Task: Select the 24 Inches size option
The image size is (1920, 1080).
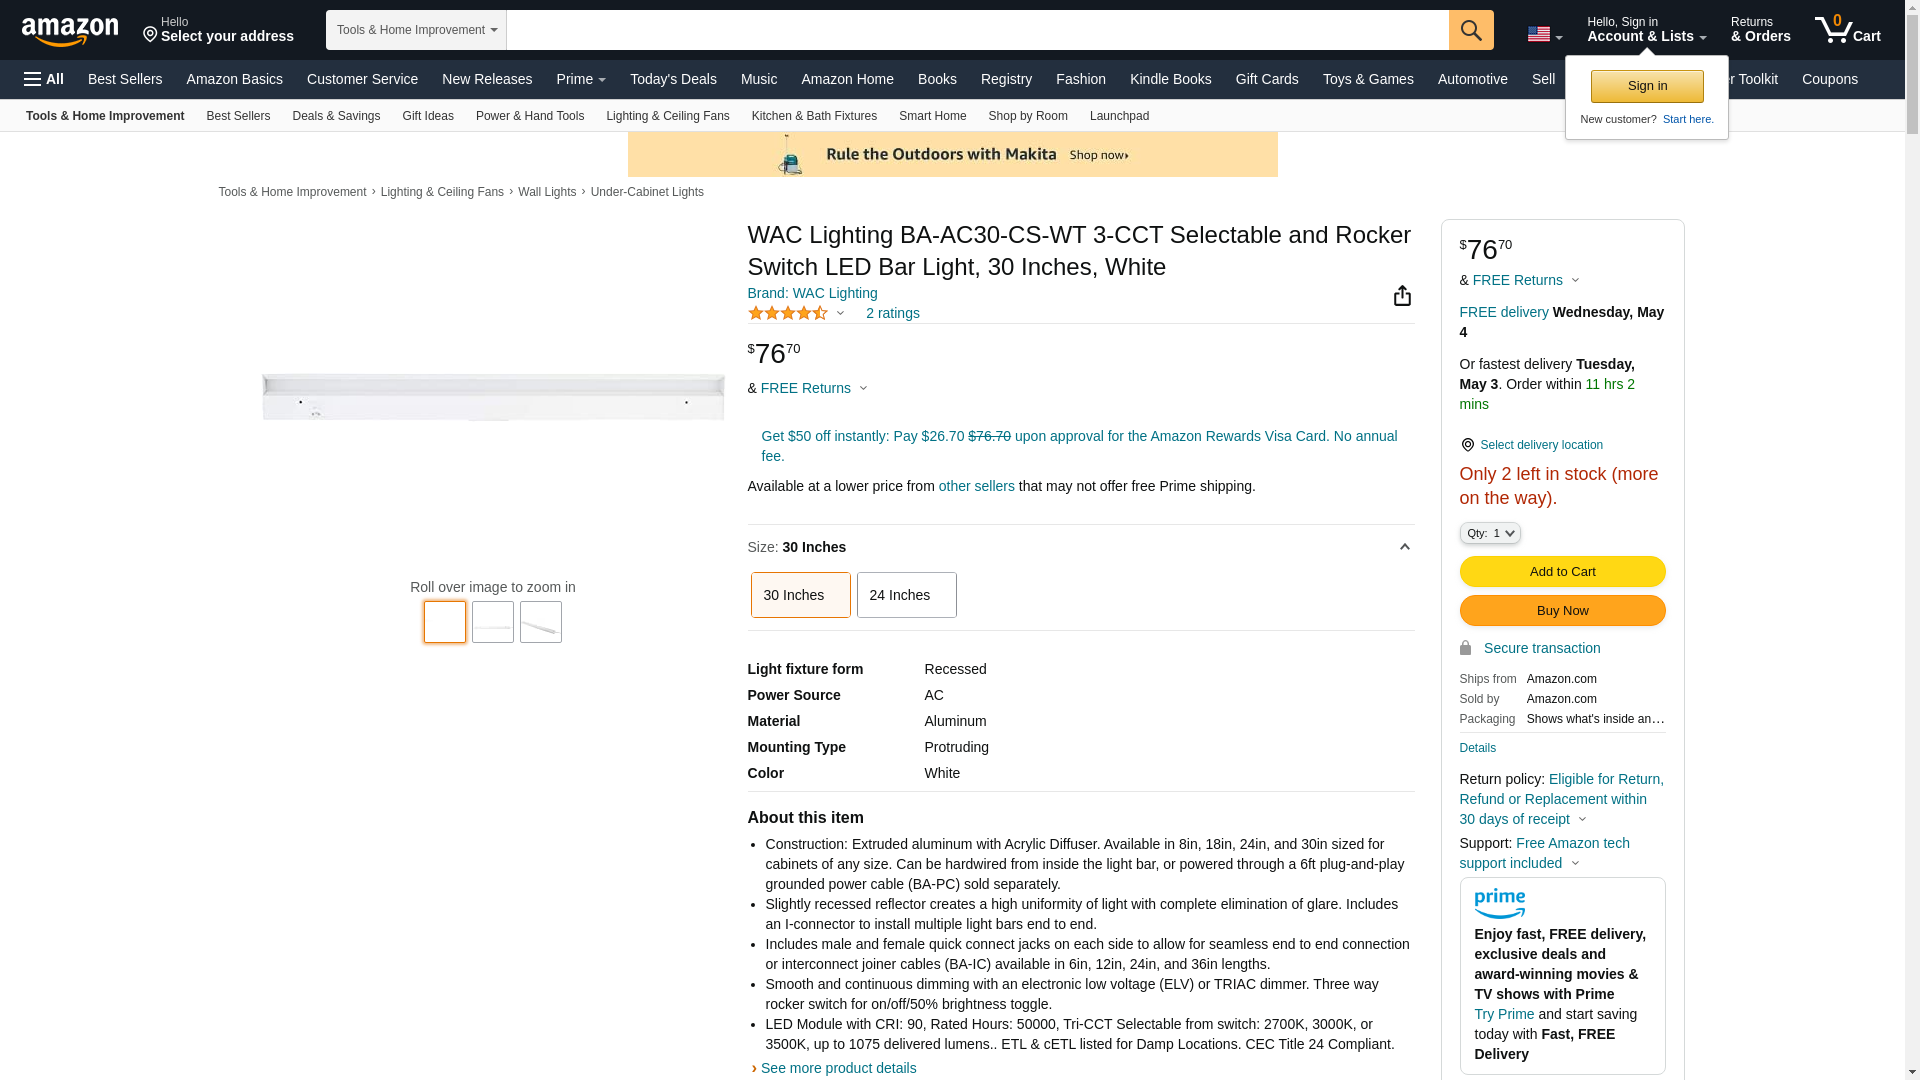Action: [x=906, y=595]
